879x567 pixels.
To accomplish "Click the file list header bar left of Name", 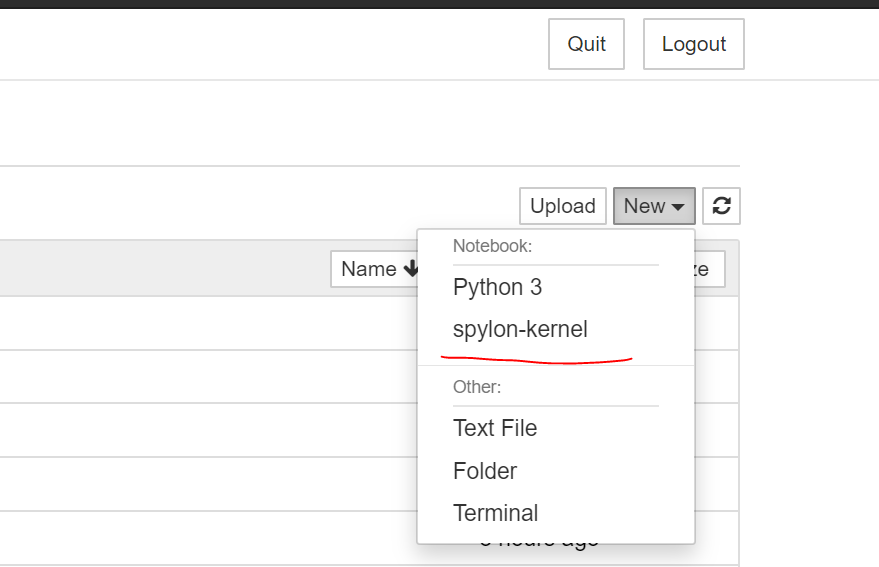I will click(x=160, y=269).
